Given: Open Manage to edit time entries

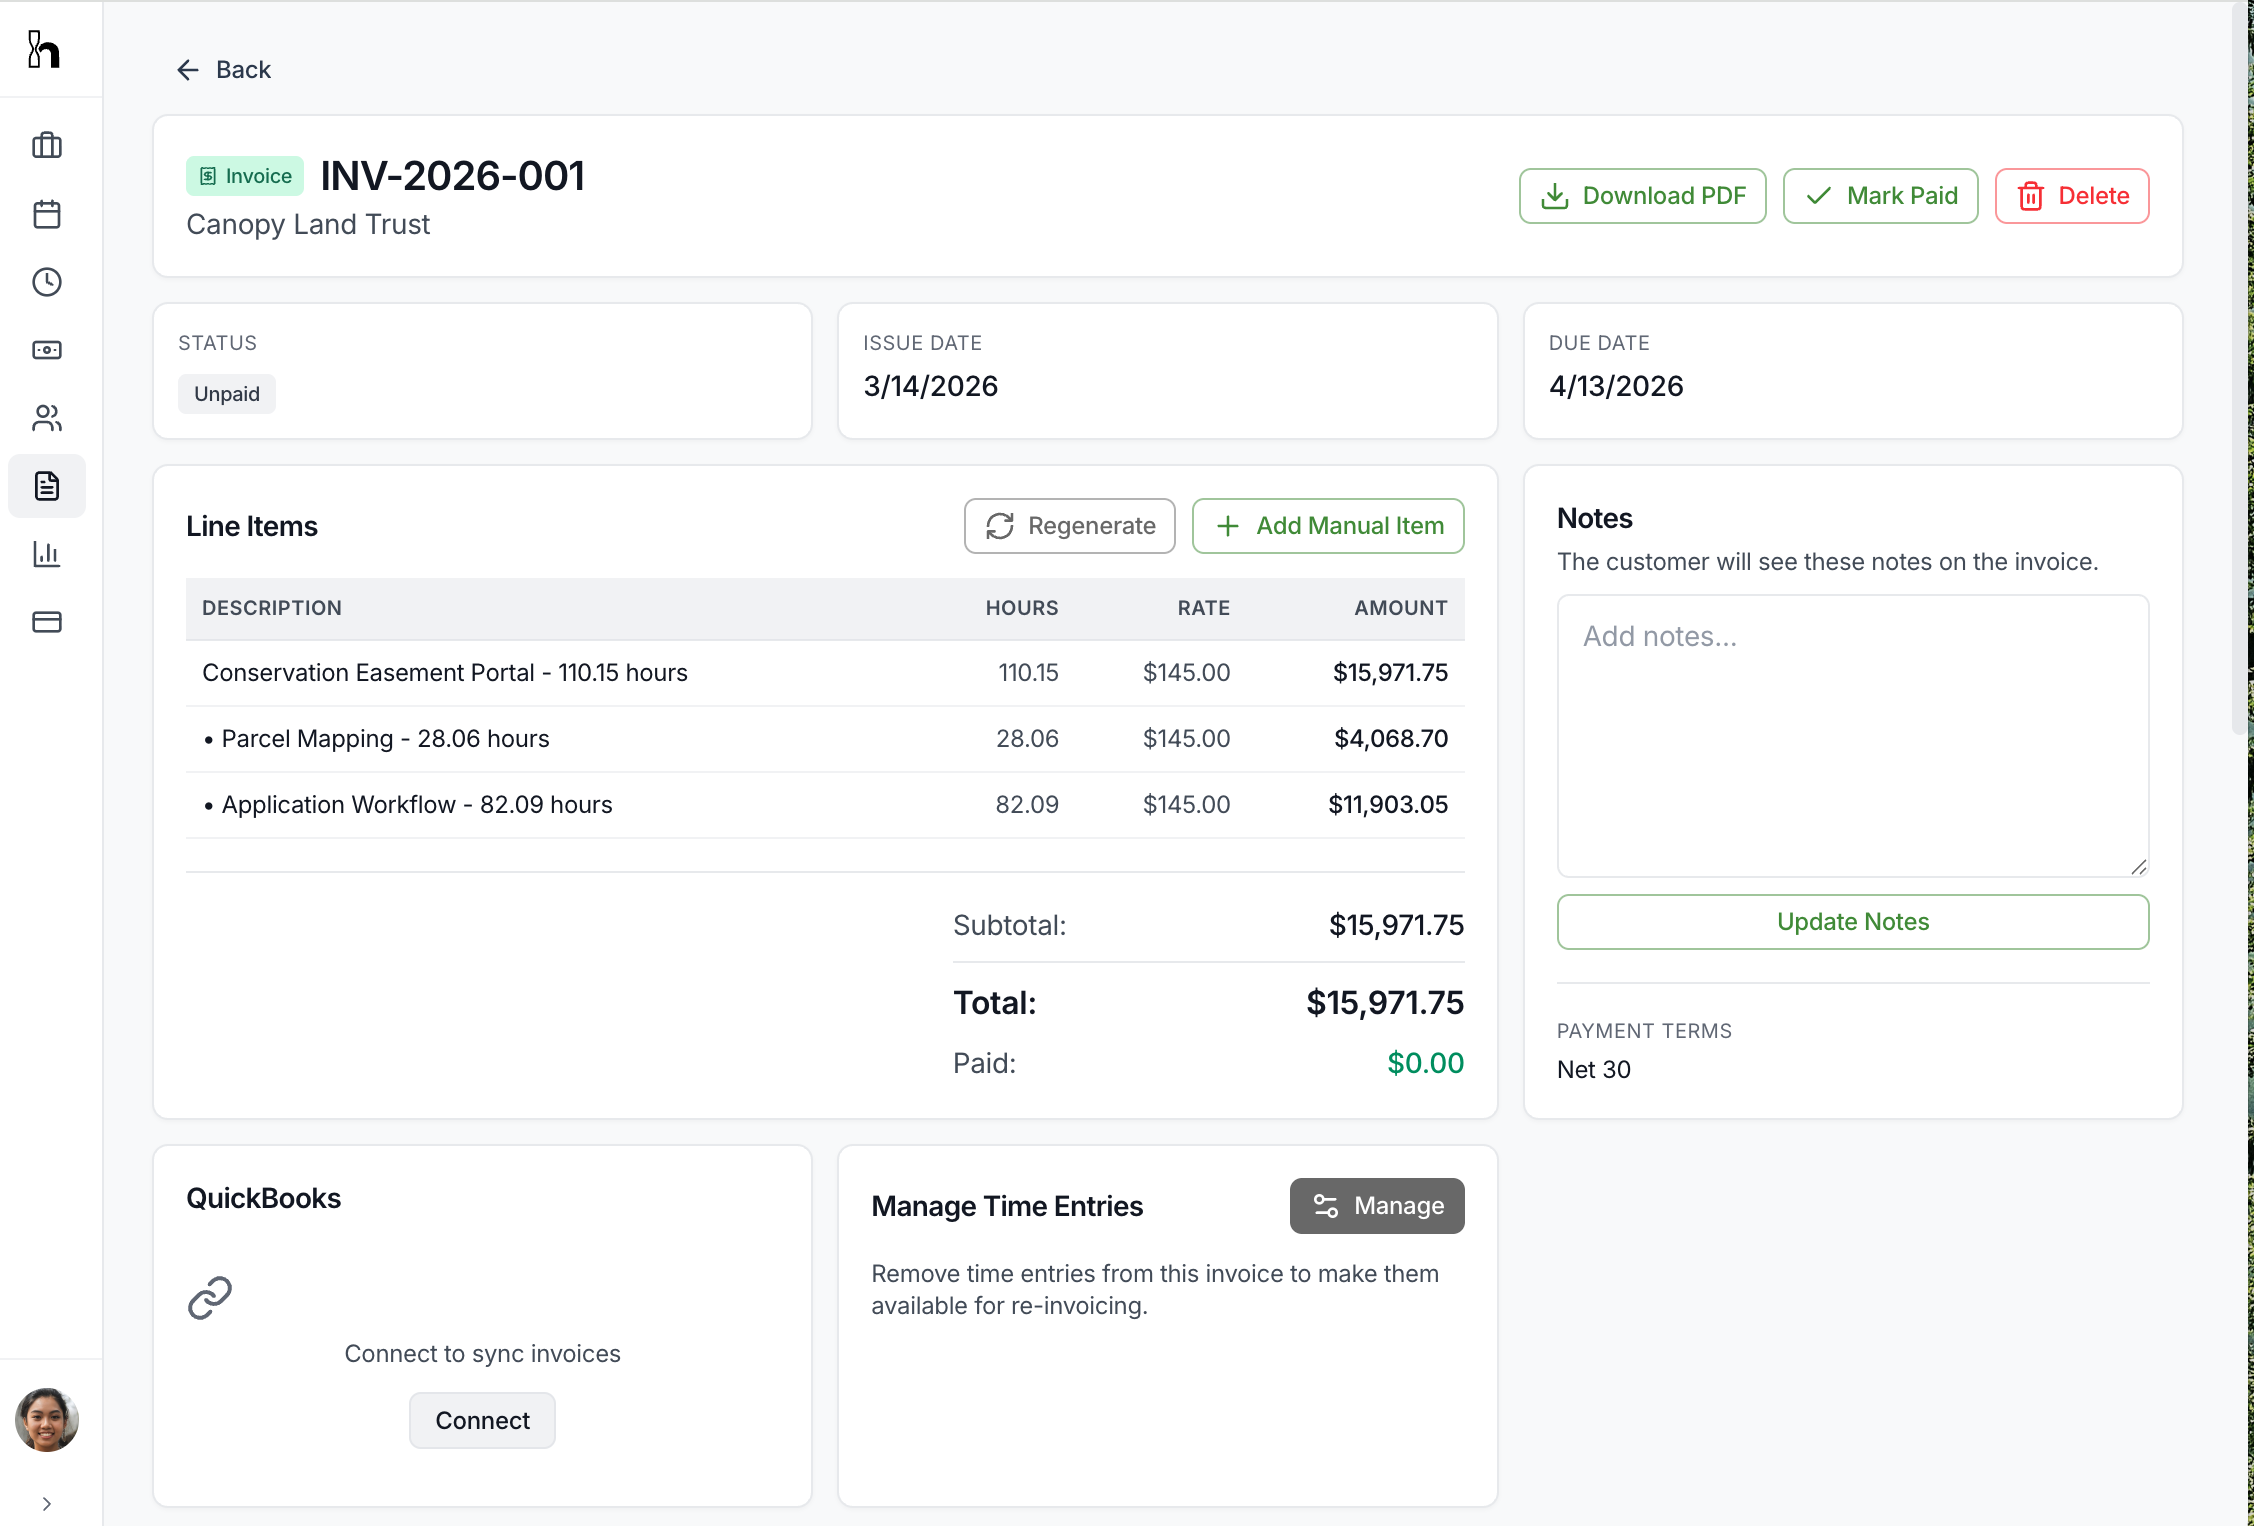Looking at the screenshot, I should 1376,1205.
